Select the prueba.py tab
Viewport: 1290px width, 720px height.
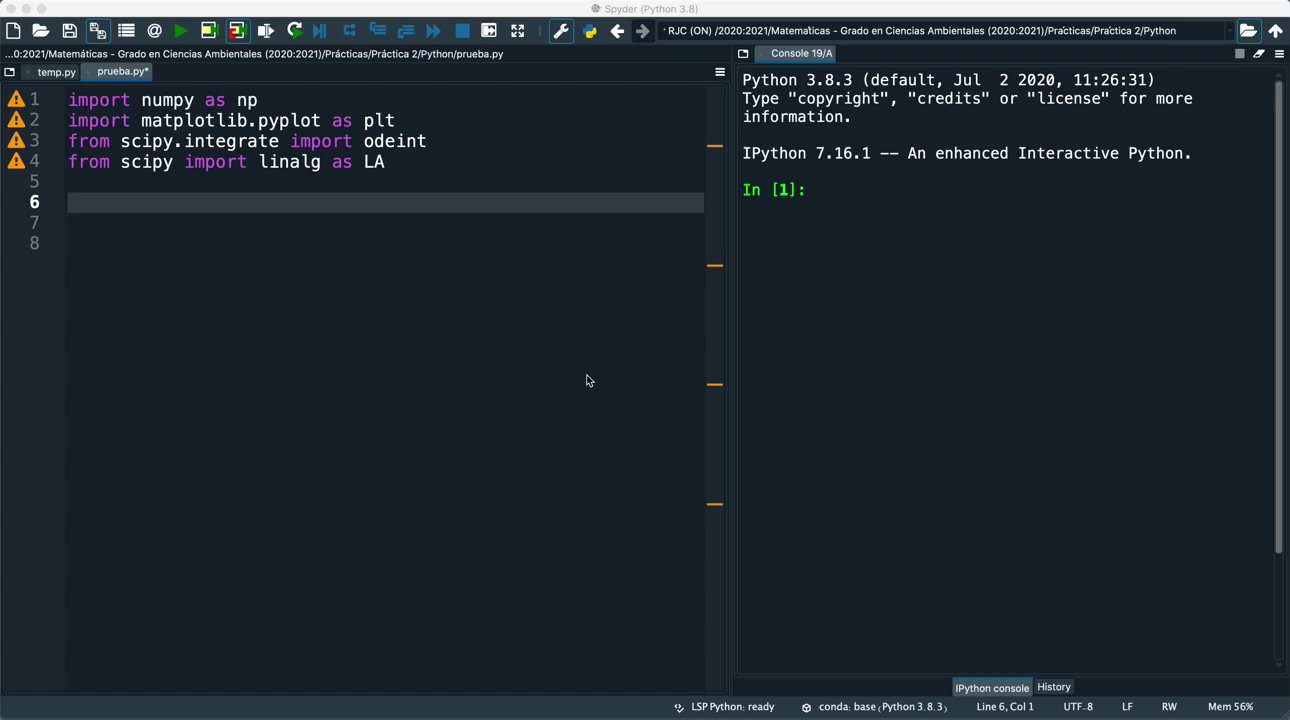click(118, 71)
